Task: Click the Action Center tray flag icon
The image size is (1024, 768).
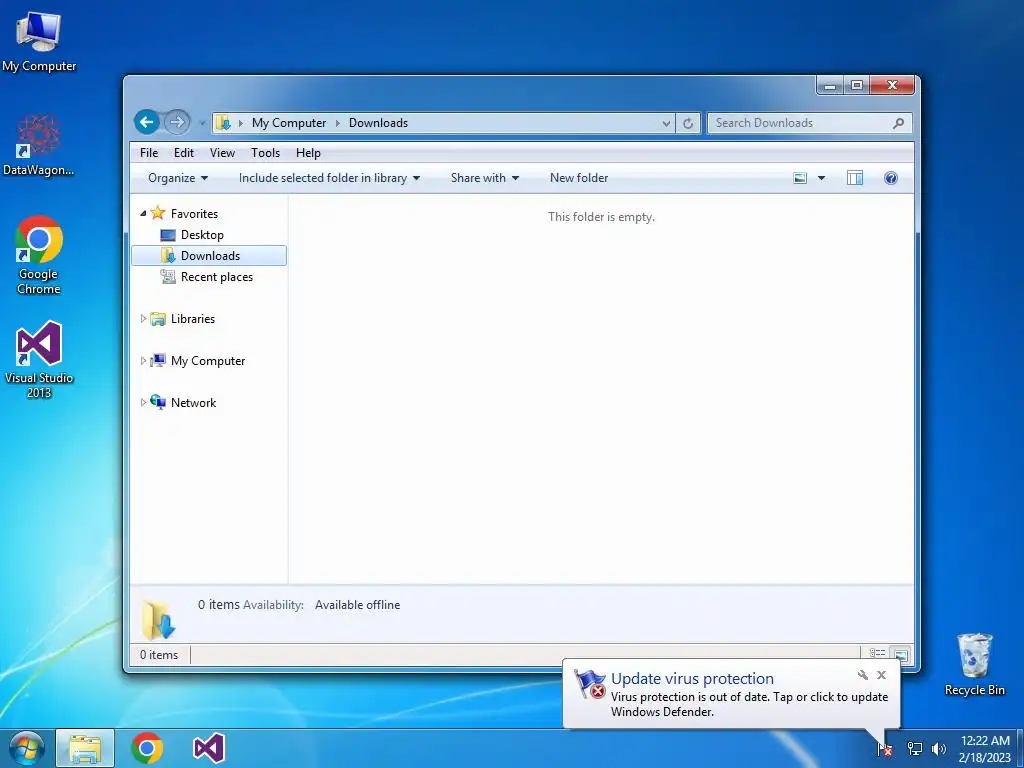Action: click(x=885, y=749)
